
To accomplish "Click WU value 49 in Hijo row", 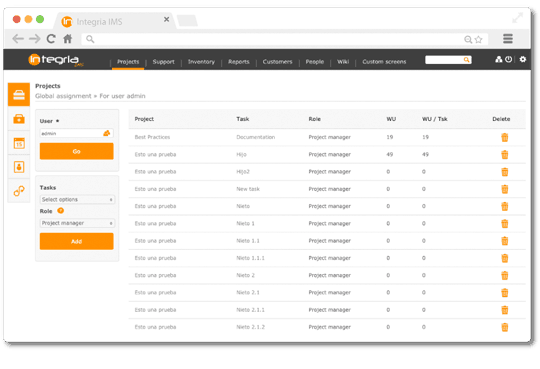I will click(390, 154).
